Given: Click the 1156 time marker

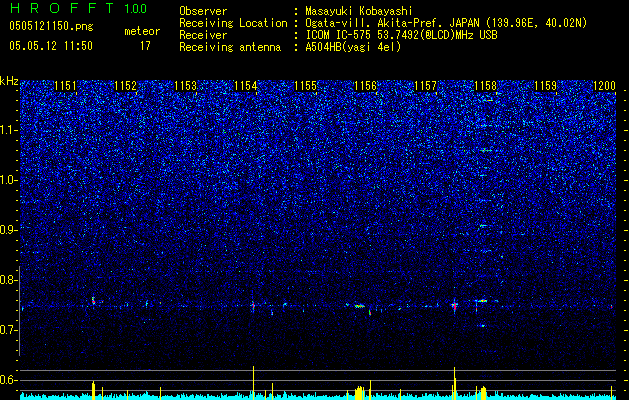Looking at the screenshot, I should coord(366,86).
